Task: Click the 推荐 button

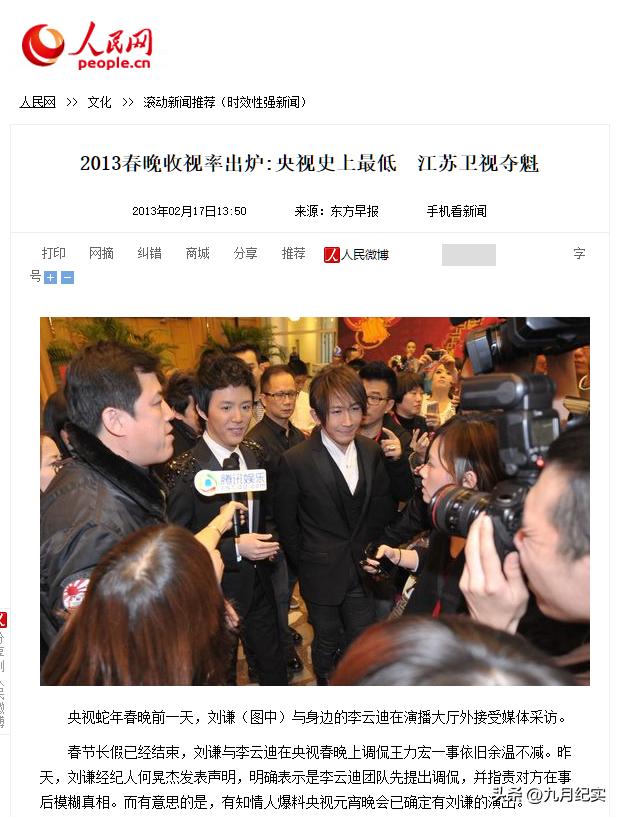Action: coord(293,253)
